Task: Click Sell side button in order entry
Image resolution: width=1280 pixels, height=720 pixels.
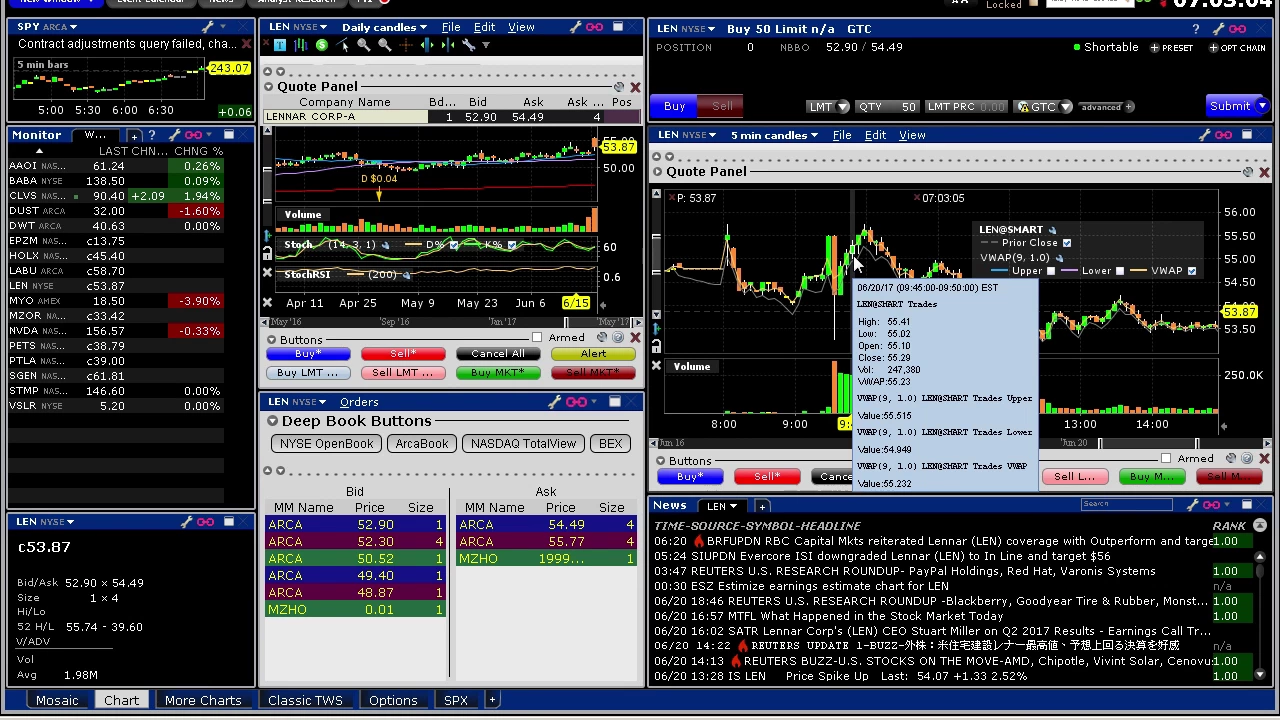Action: coord(722,106)
